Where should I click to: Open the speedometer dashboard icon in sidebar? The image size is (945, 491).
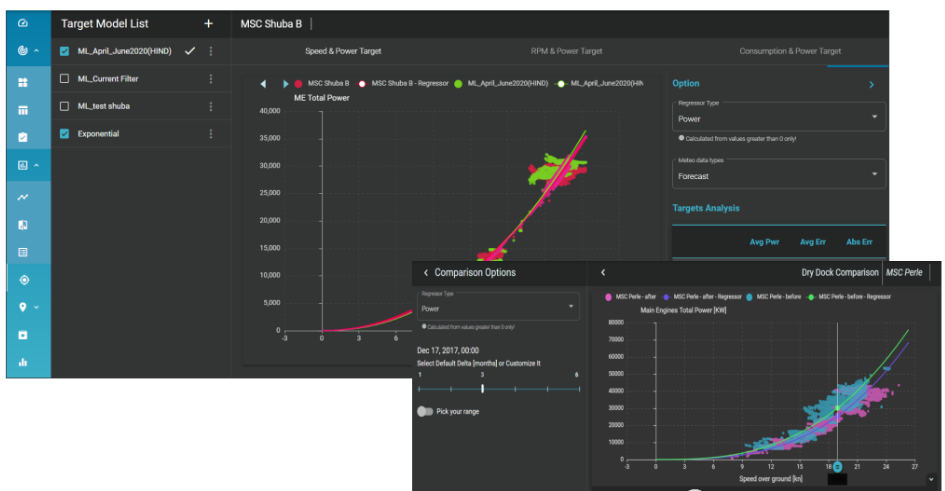tap(23, 23)
